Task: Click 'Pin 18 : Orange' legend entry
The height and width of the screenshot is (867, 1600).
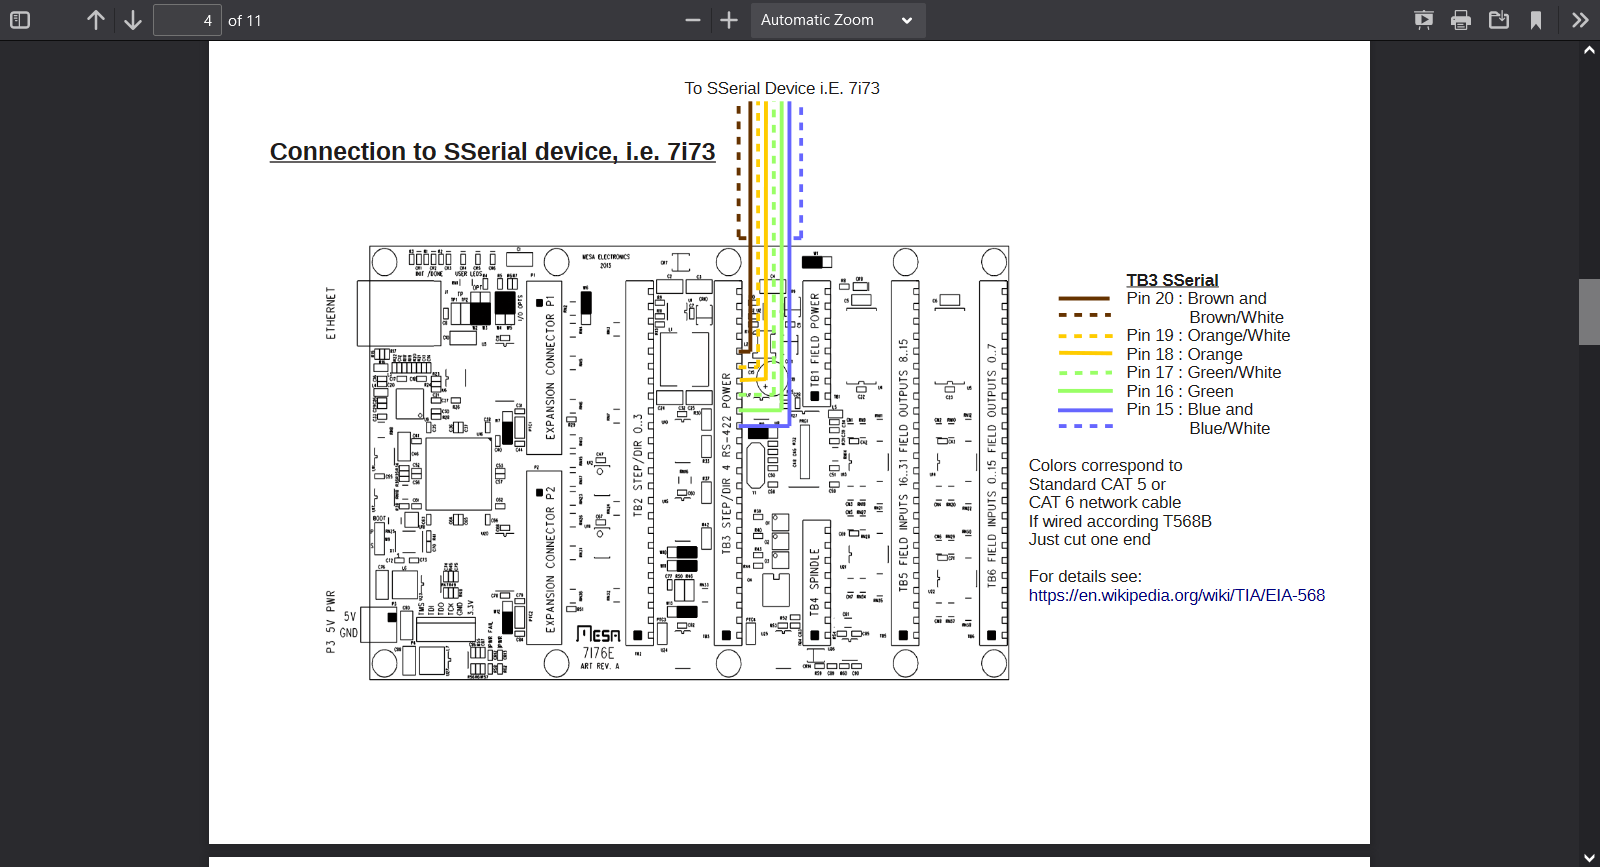Action: coord(1184,354)
